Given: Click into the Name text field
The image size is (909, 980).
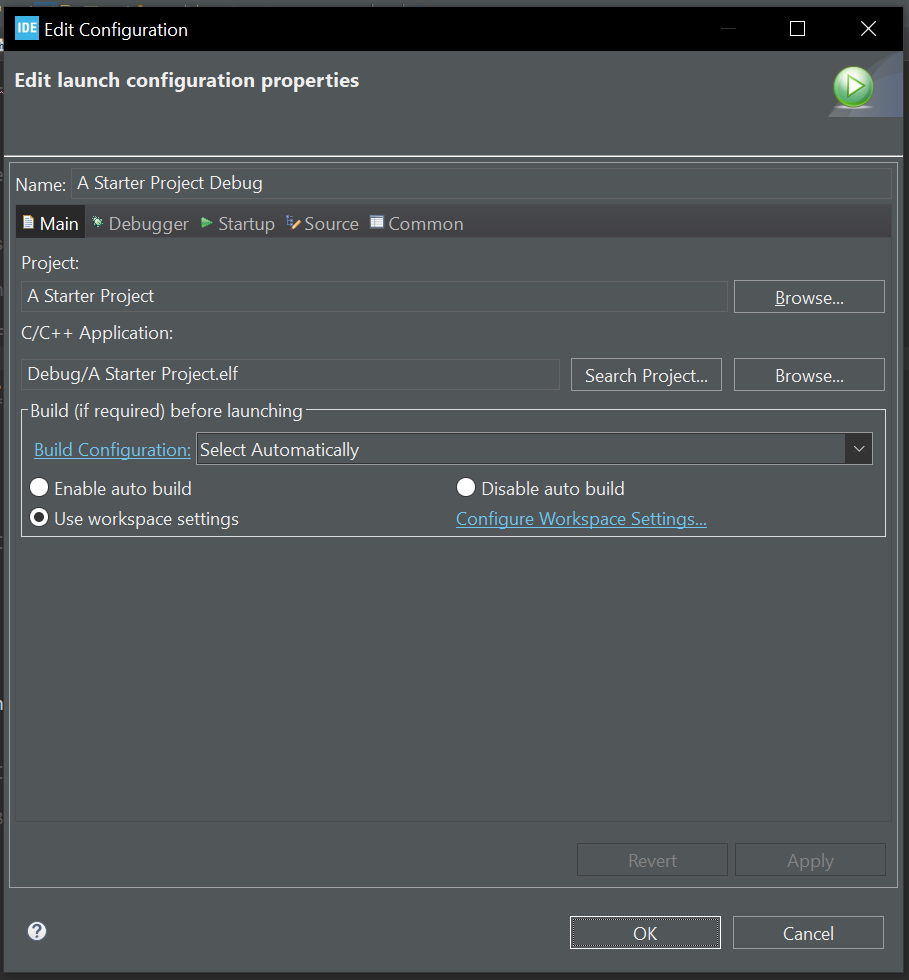Looking at the screenshot, I should point(480,183).
